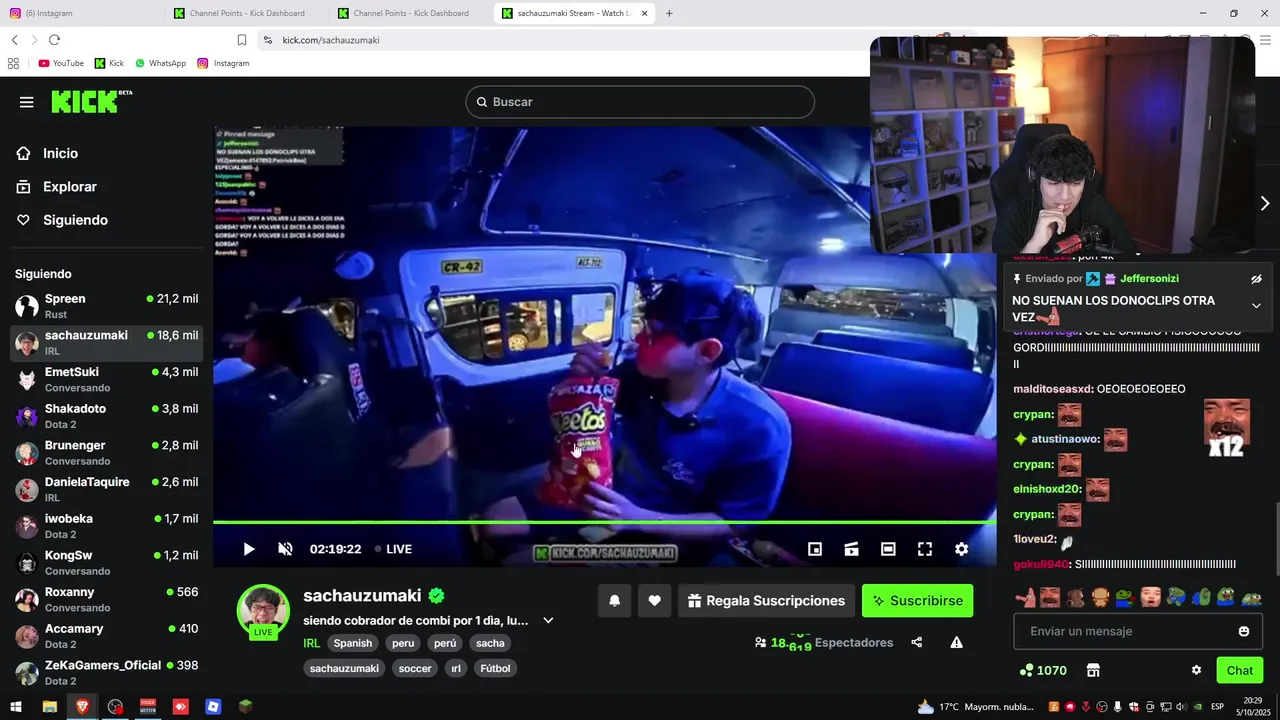
Task: Send message with Chat button
Action: coord(1239,670)
